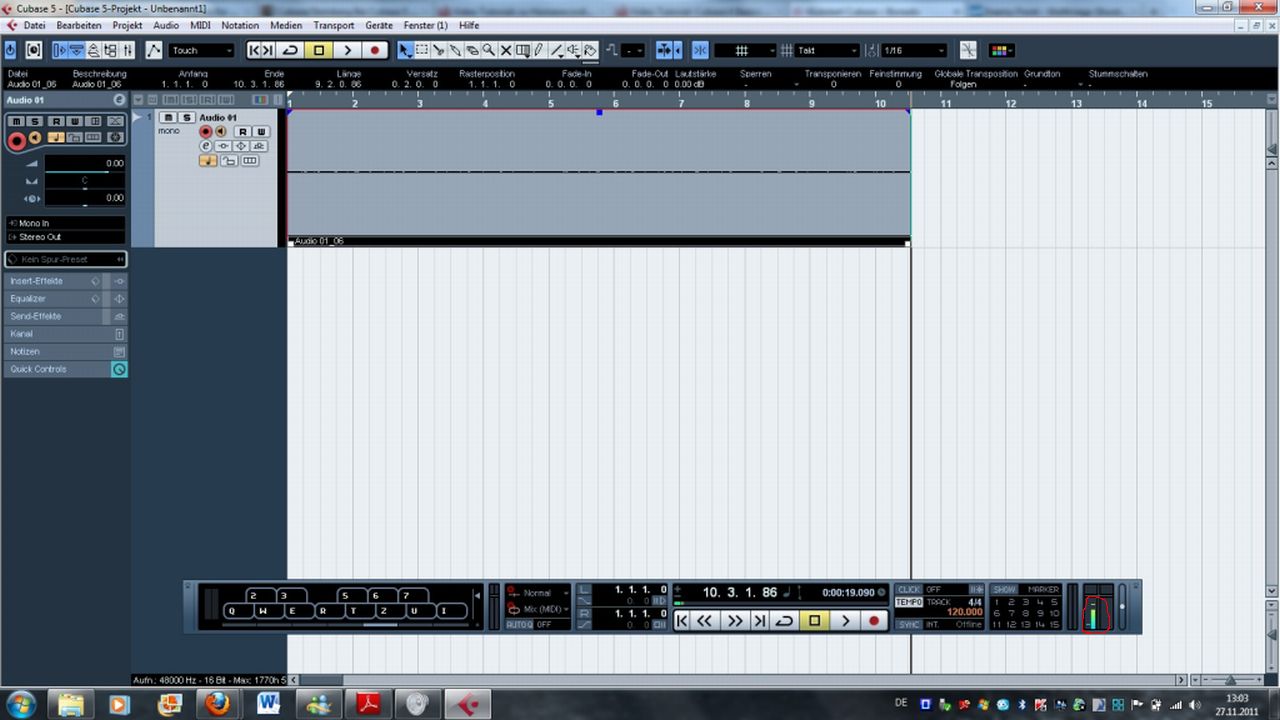Screen dimensions: 1280x720
Task: Click the red Record button in toolbar
Action: (x=375, y=50)
